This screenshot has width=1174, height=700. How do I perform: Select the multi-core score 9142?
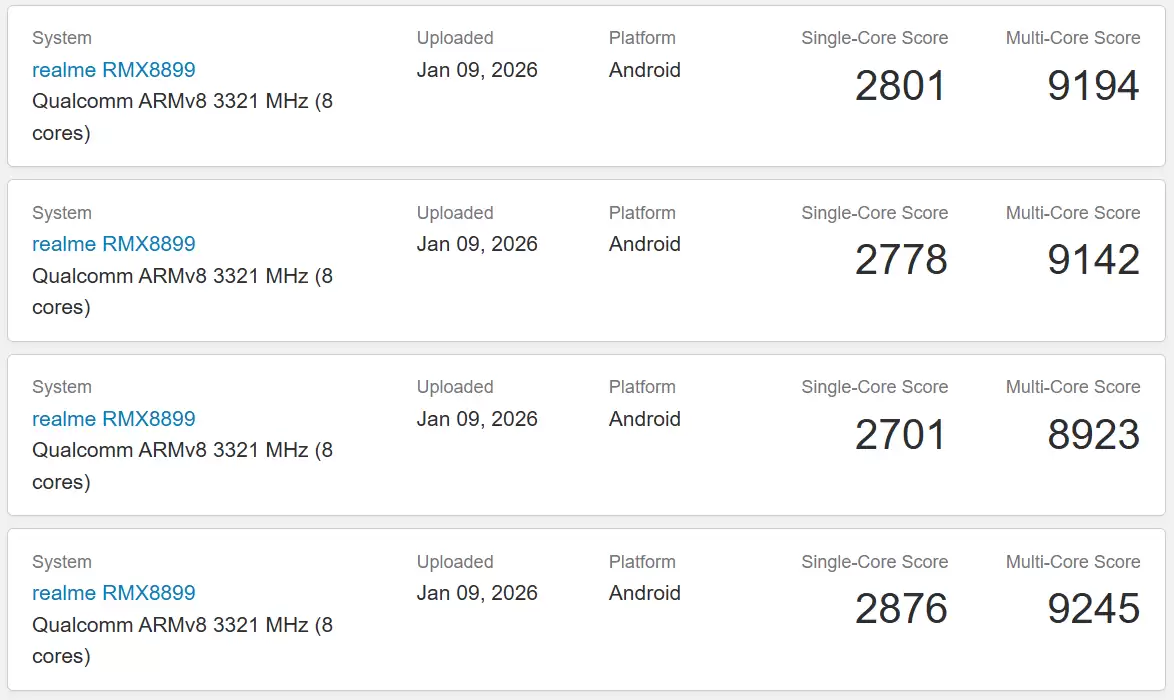[x=1093, y=260]
